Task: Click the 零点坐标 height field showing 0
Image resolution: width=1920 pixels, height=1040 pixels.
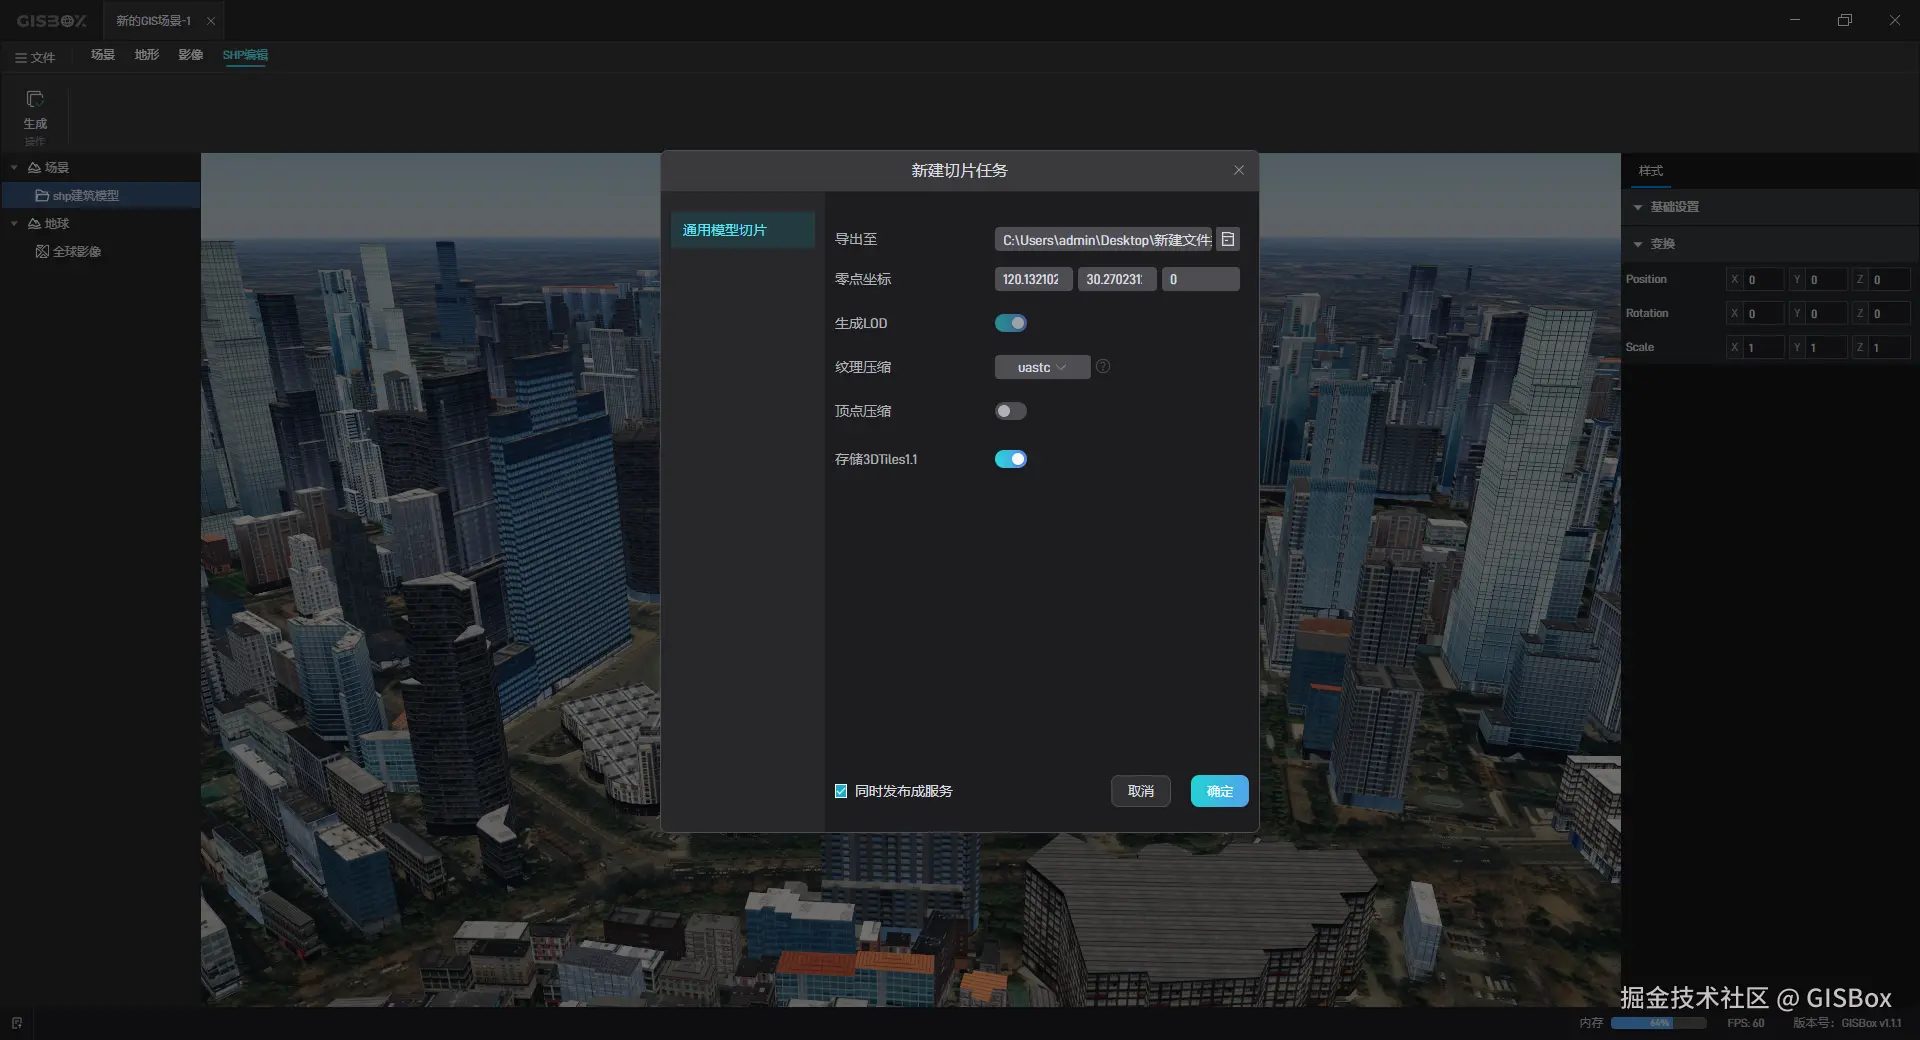Action: pos(1201,279)
